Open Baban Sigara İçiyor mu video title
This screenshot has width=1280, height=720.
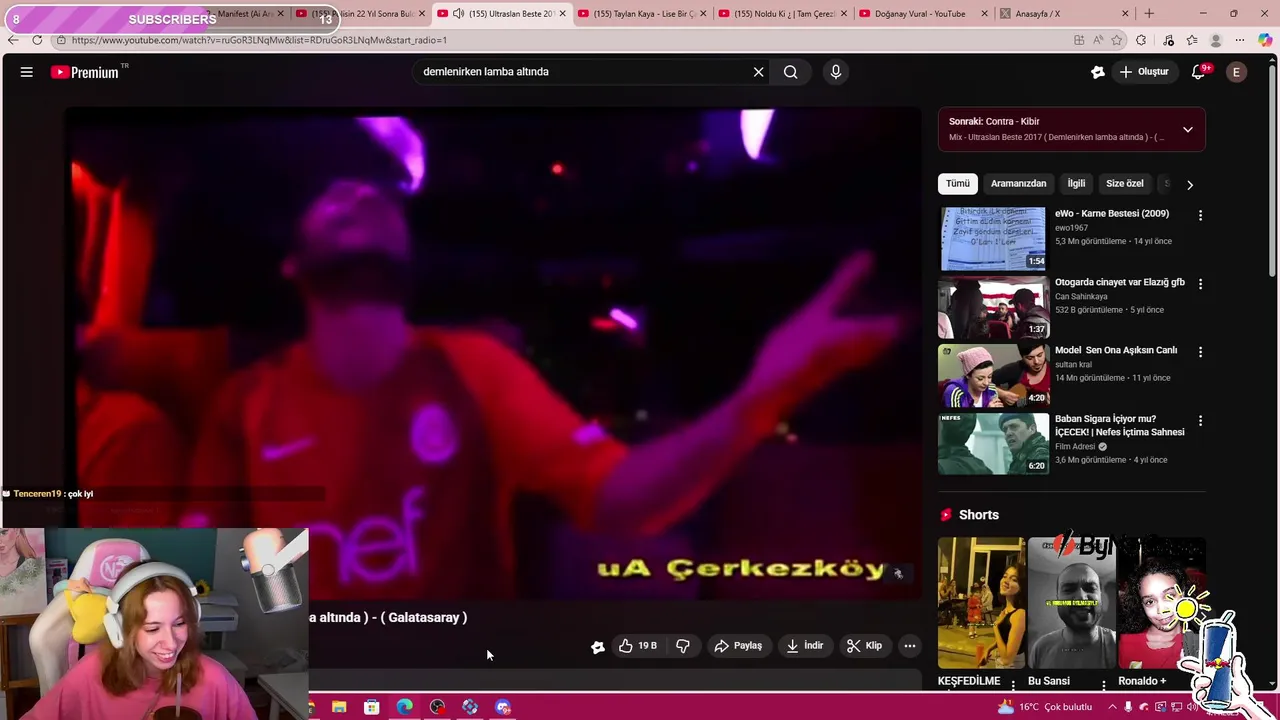pos(1120,426)
